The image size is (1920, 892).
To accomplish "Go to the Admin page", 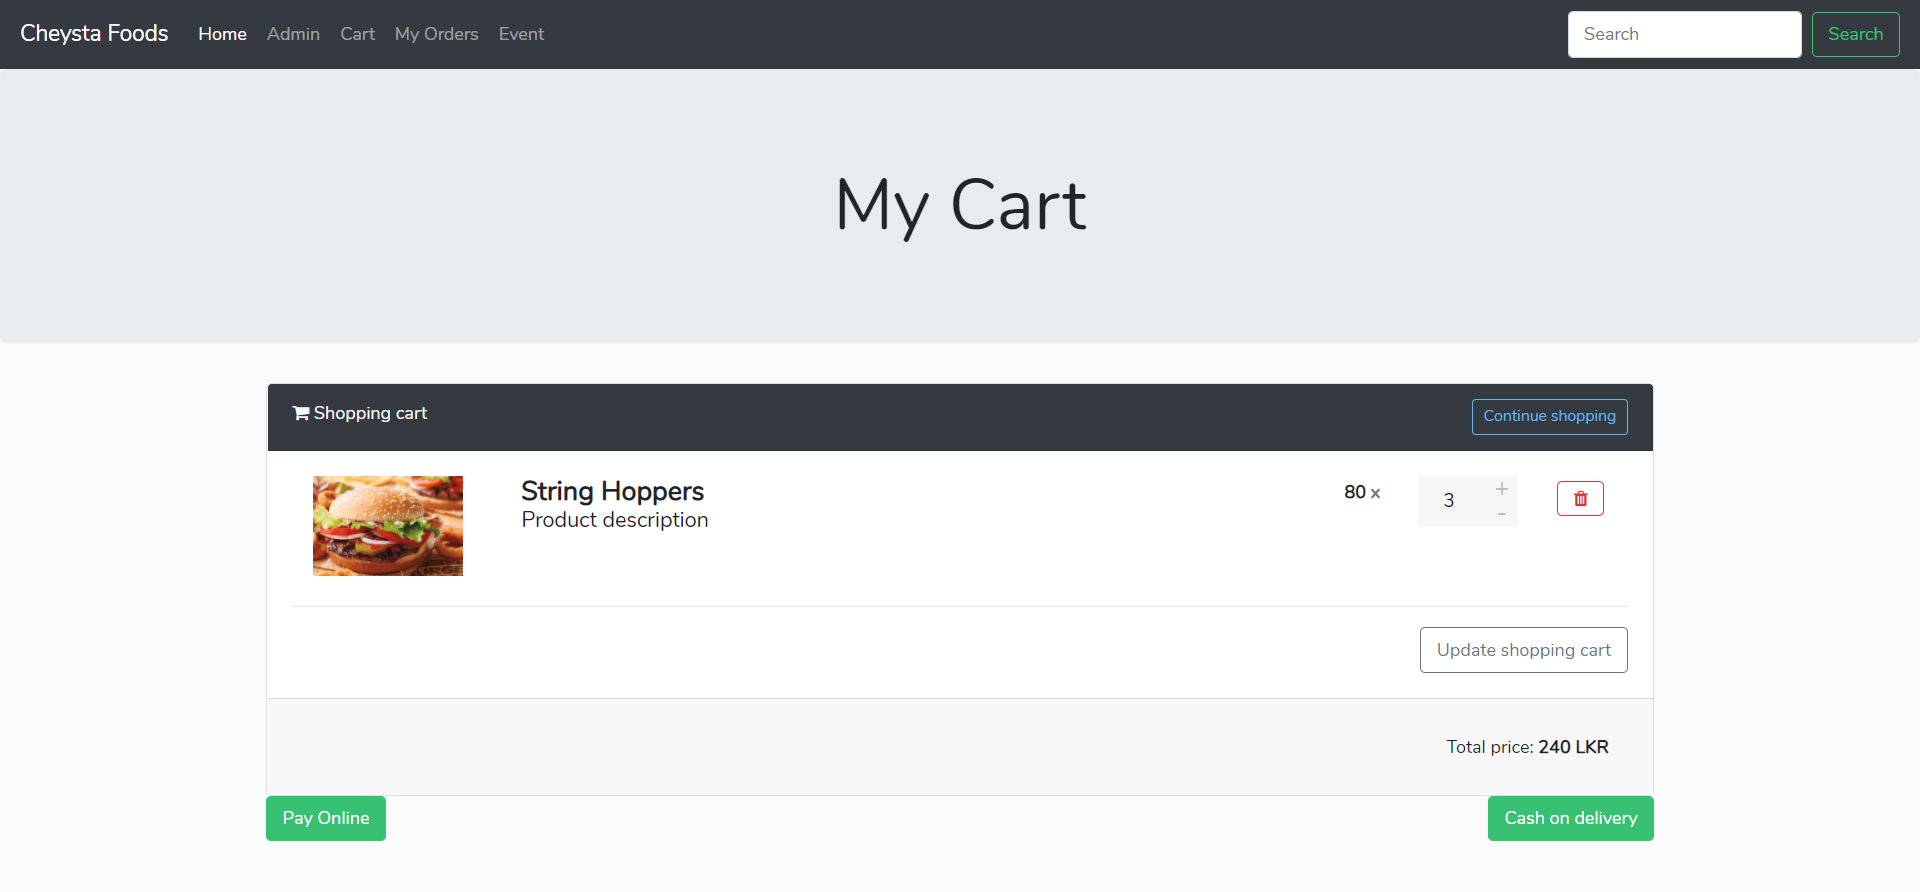I will (293, 34).
